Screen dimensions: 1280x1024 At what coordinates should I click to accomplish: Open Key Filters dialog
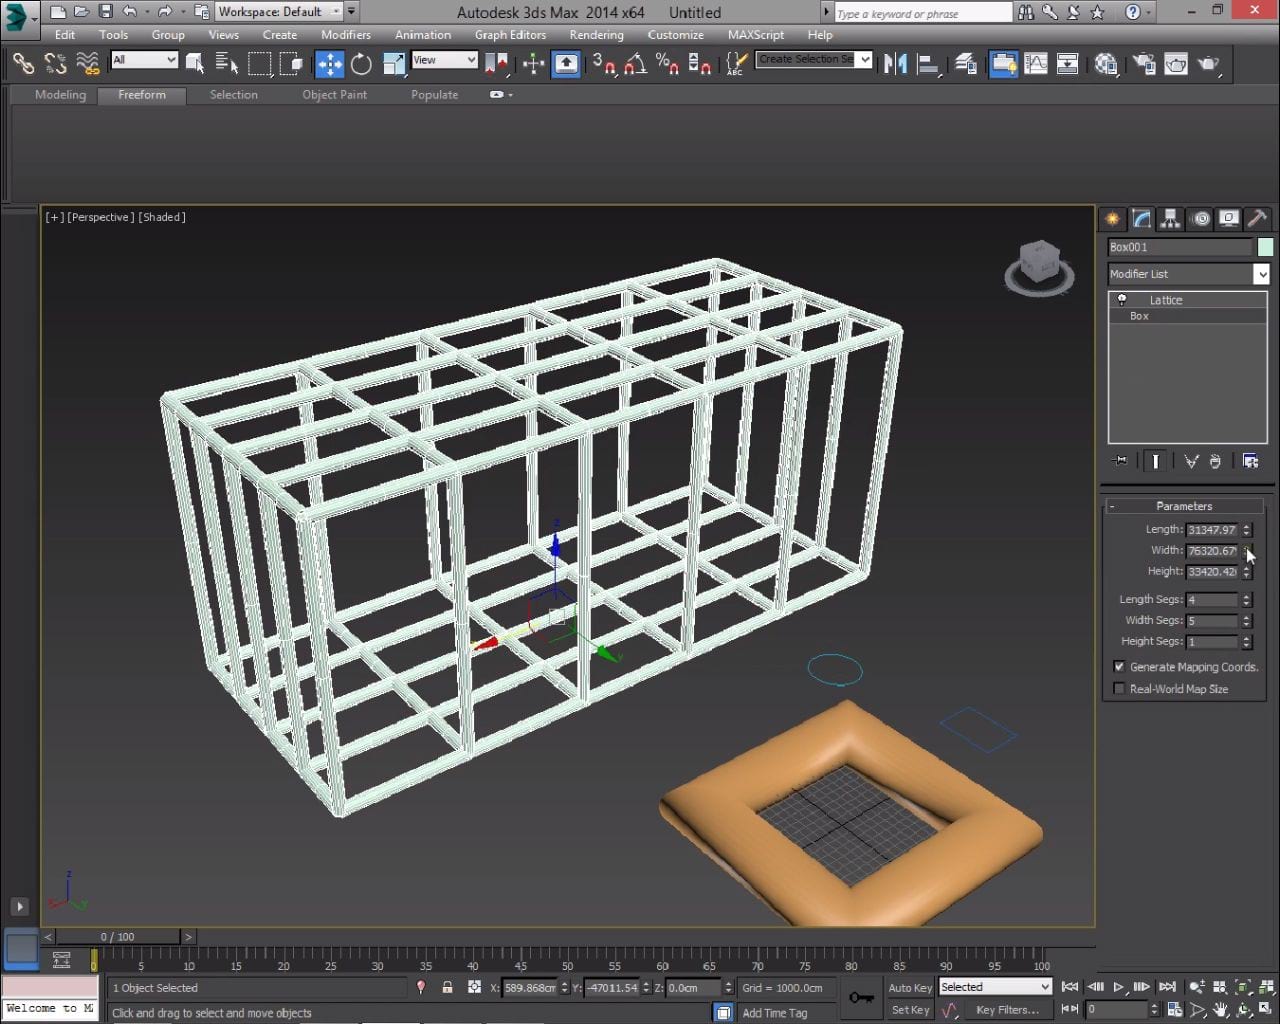point(1007,1010)
